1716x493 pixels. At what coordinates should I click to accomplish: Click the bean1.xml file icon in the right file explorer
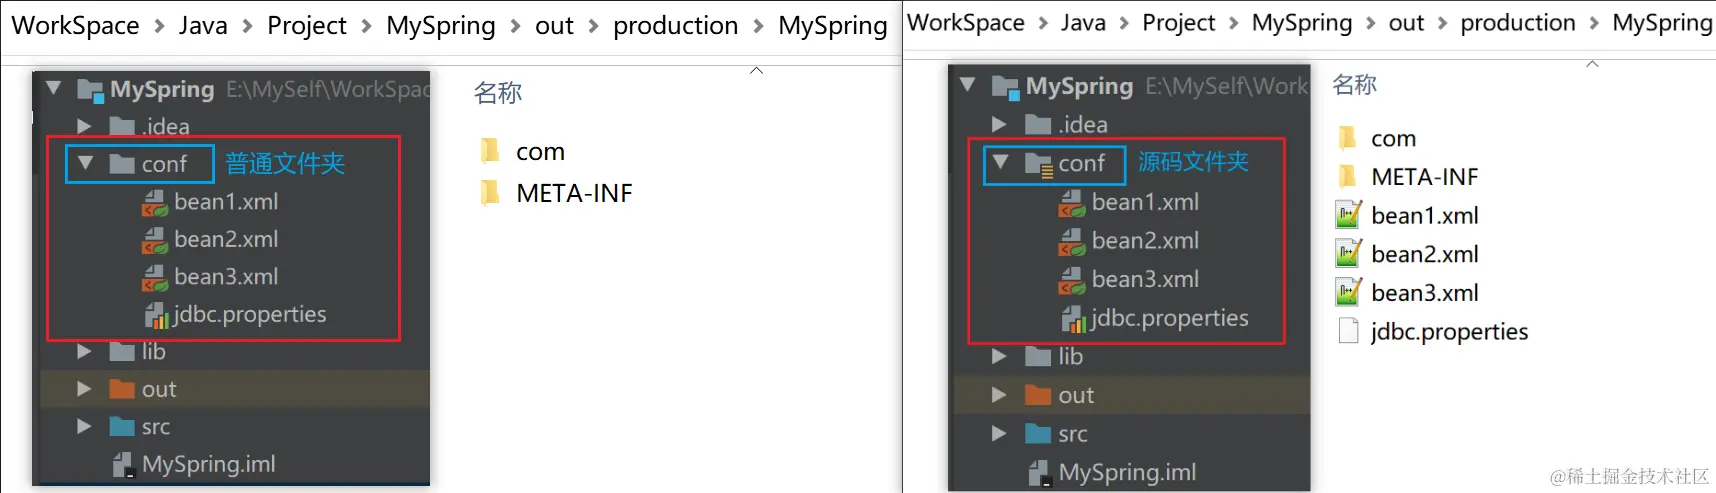coord(1348,215)
